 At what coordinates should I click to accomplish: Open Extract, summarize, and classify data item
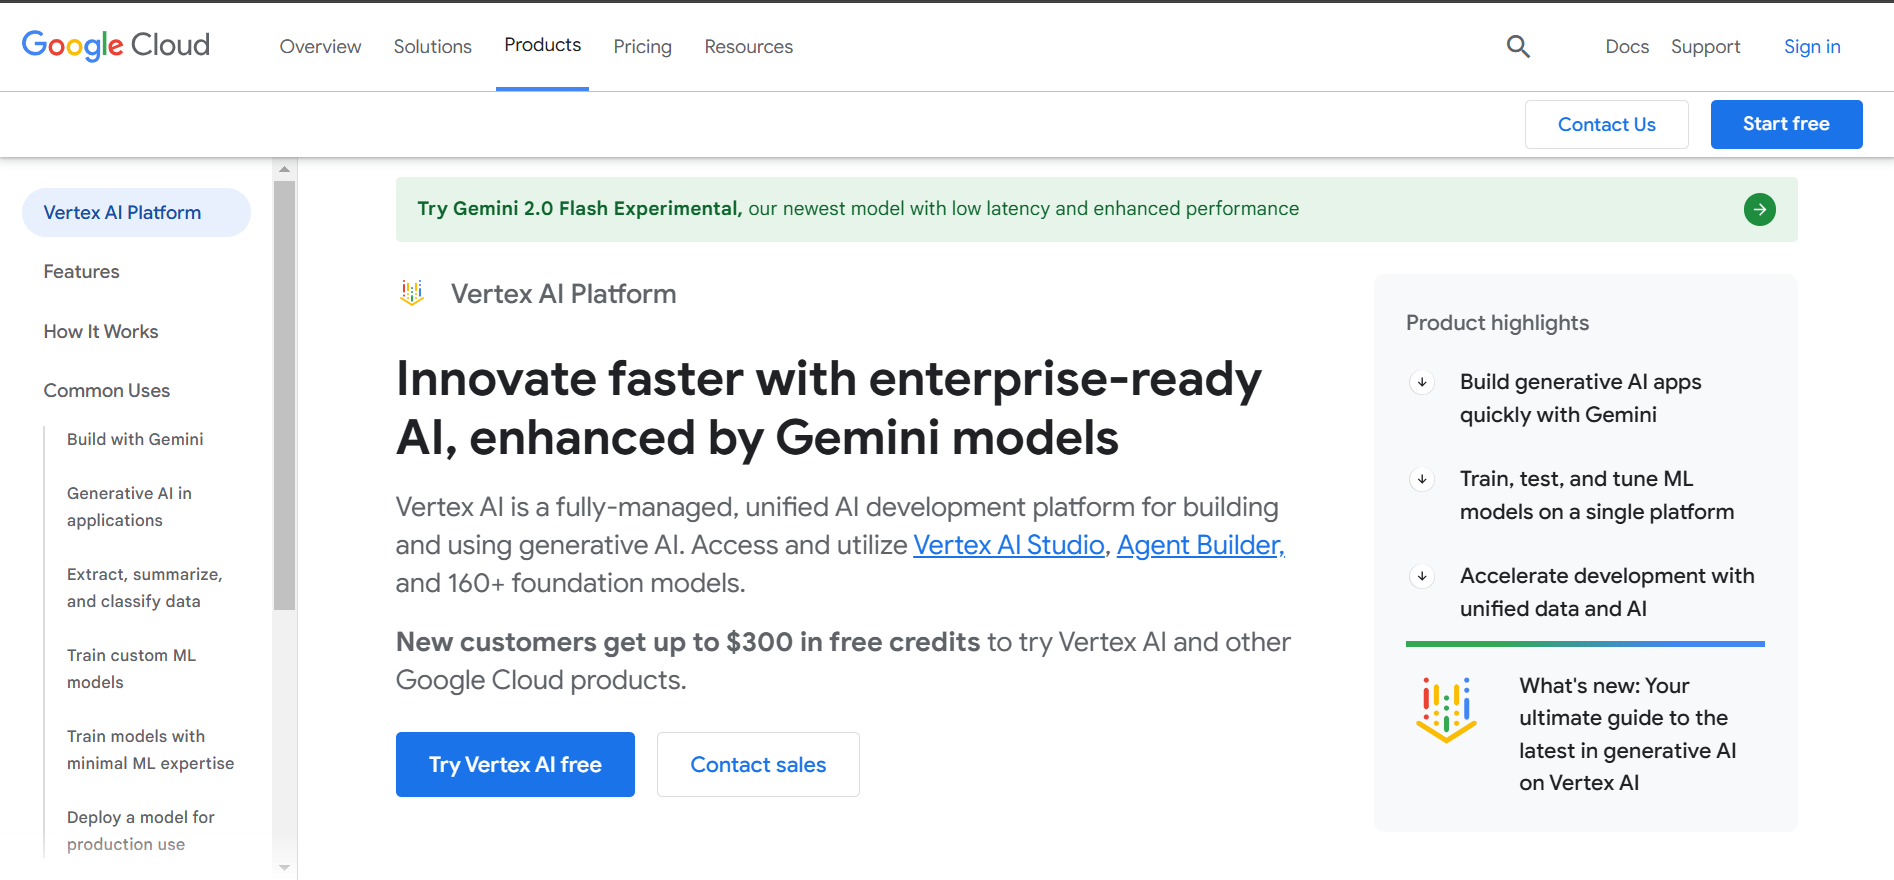click(145, 587)
